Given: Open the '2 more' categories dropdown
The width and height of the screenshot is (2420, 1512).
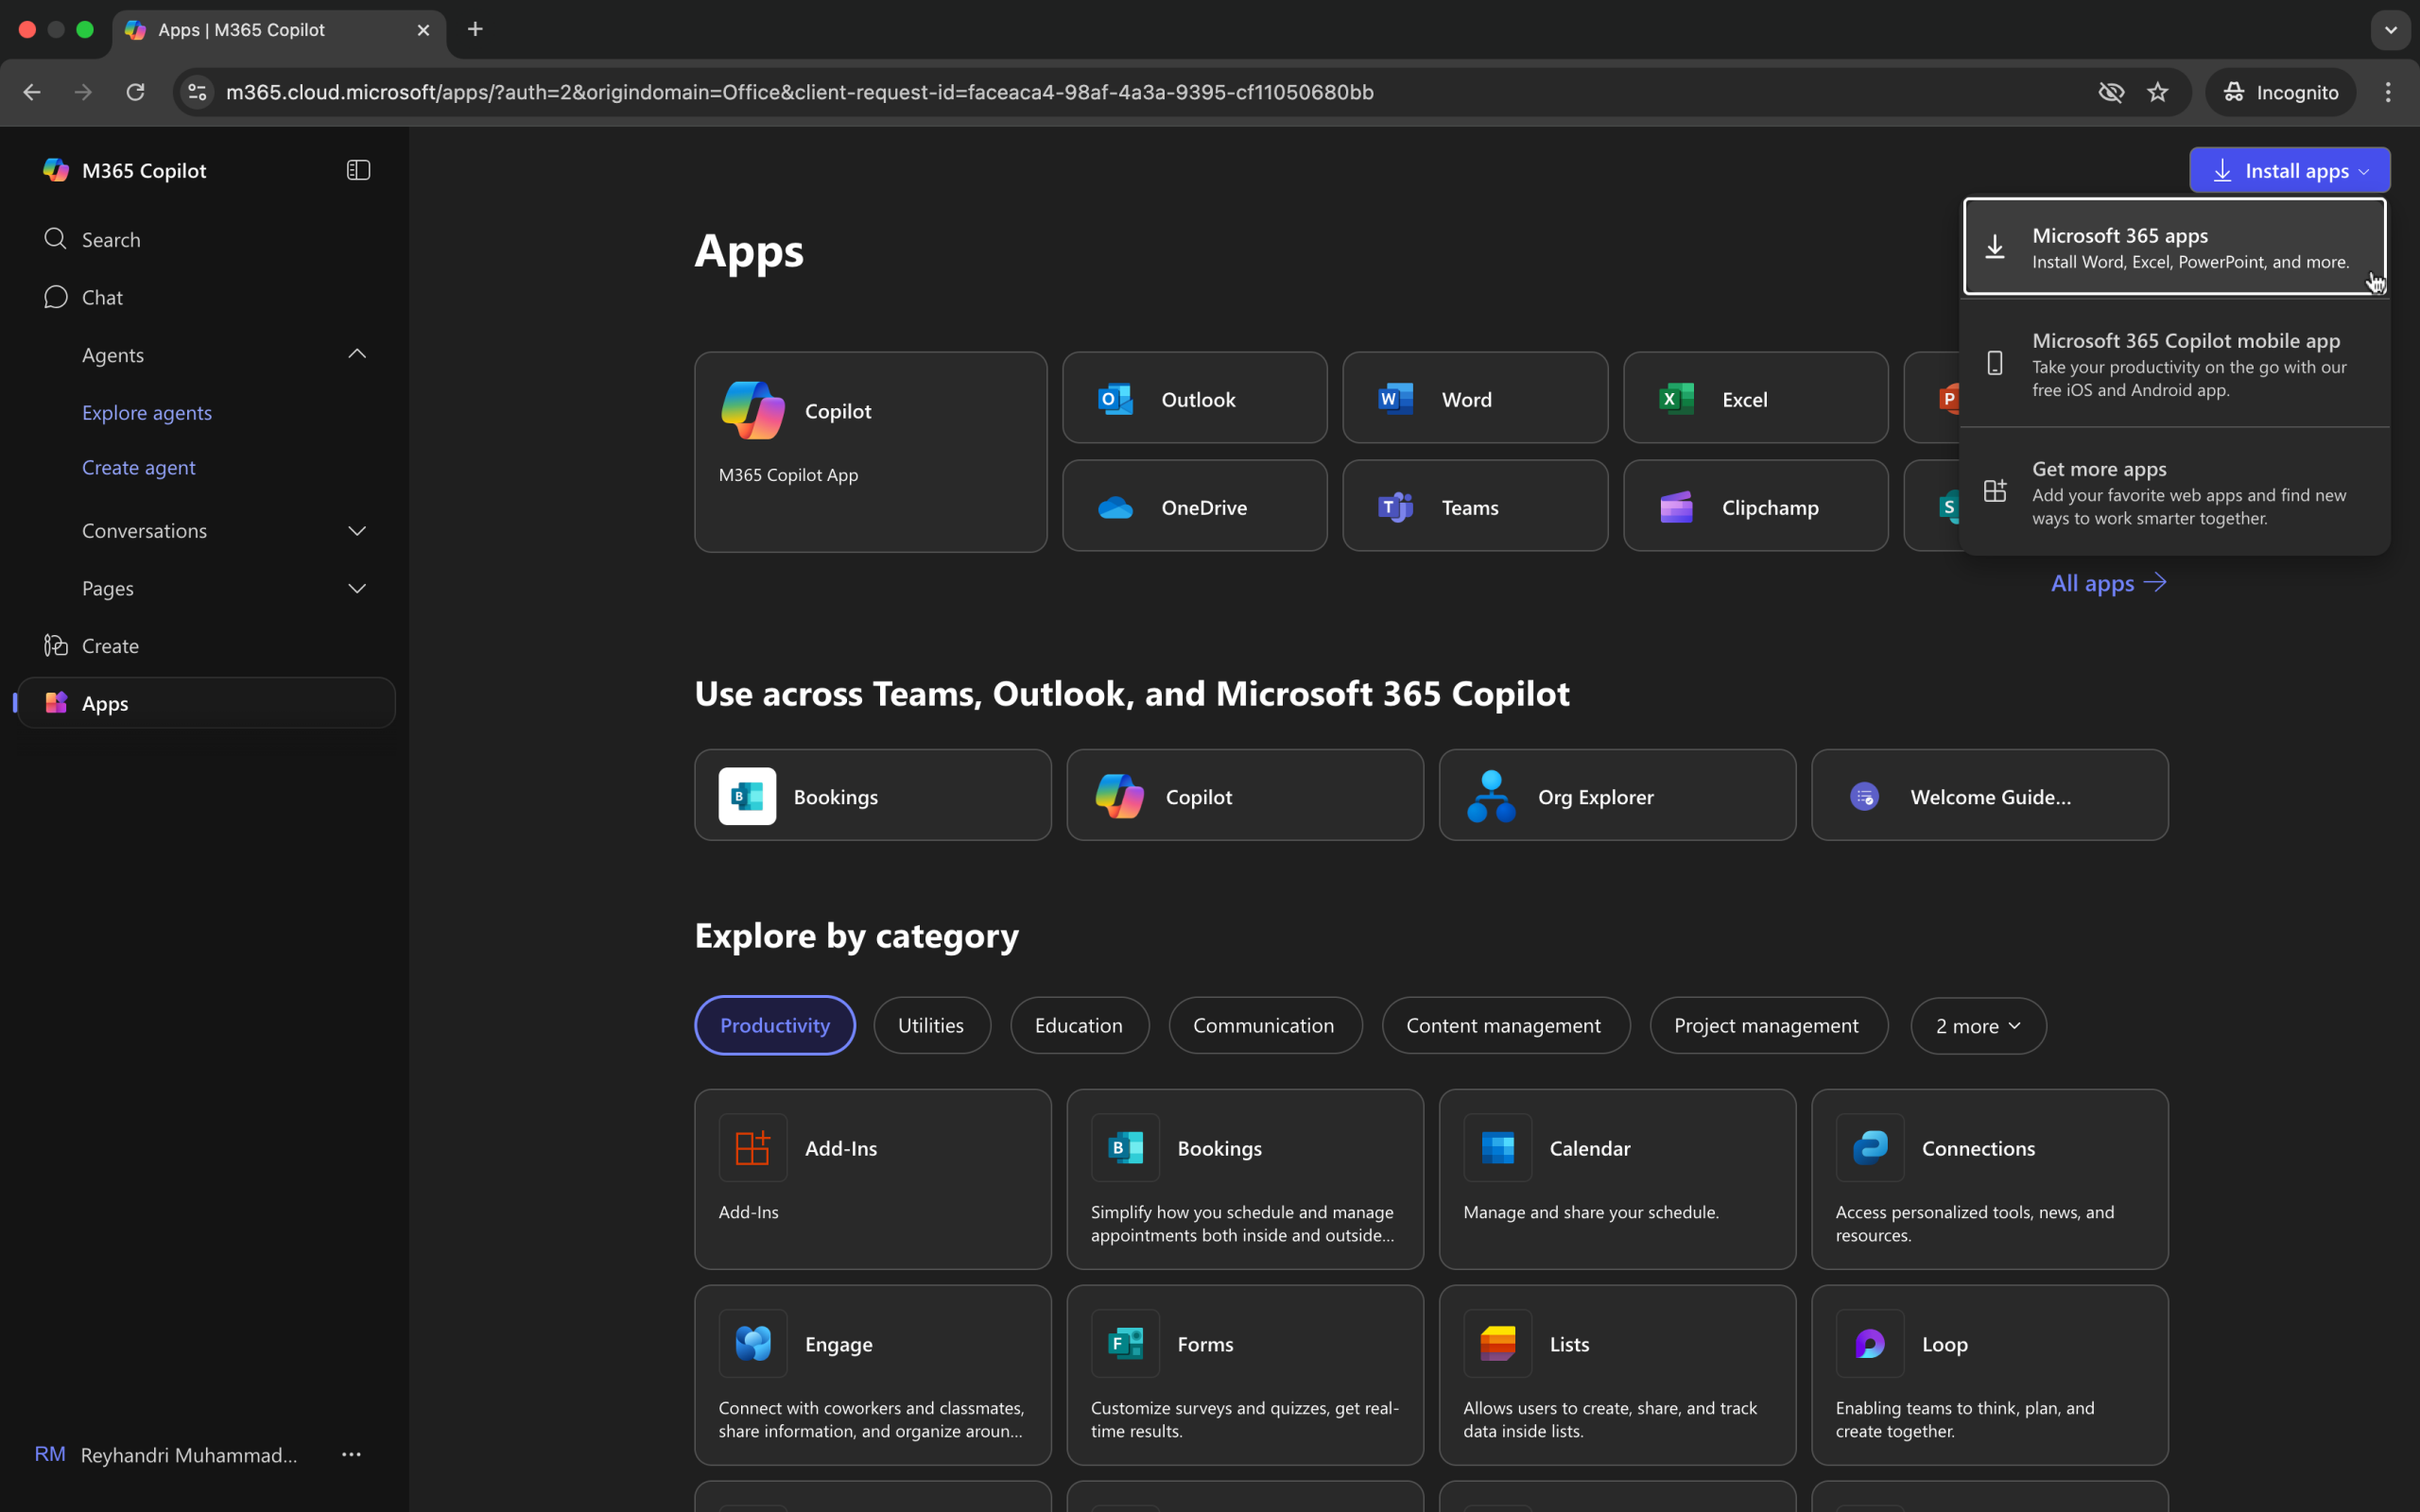Looking at the screenshot, I should point(1977,1026).
